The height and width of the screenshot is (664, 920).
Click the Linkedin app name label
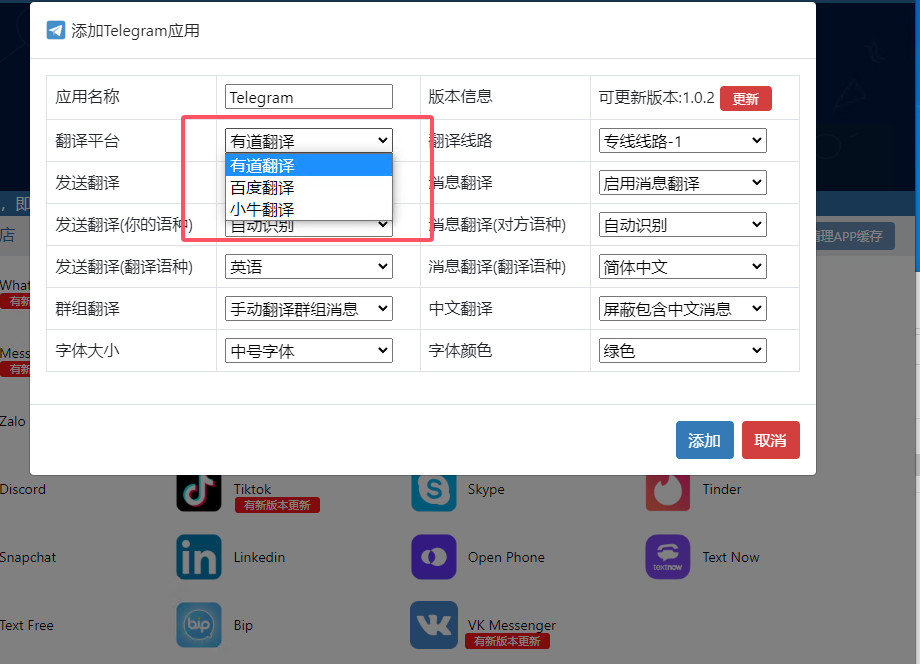259,557
